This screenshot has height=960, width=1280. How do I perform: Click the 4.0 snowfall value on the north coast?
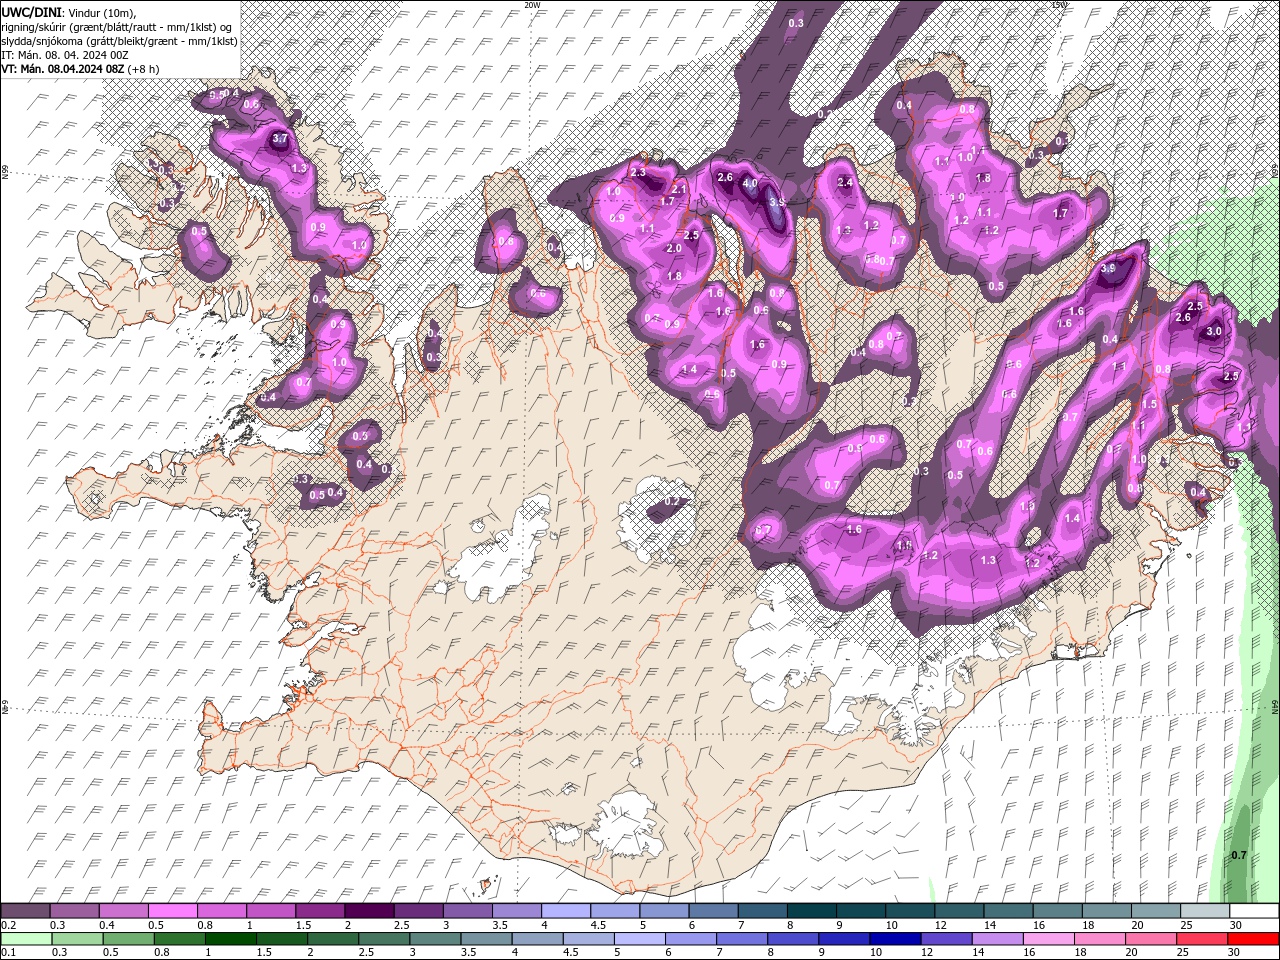coord(749,184)
